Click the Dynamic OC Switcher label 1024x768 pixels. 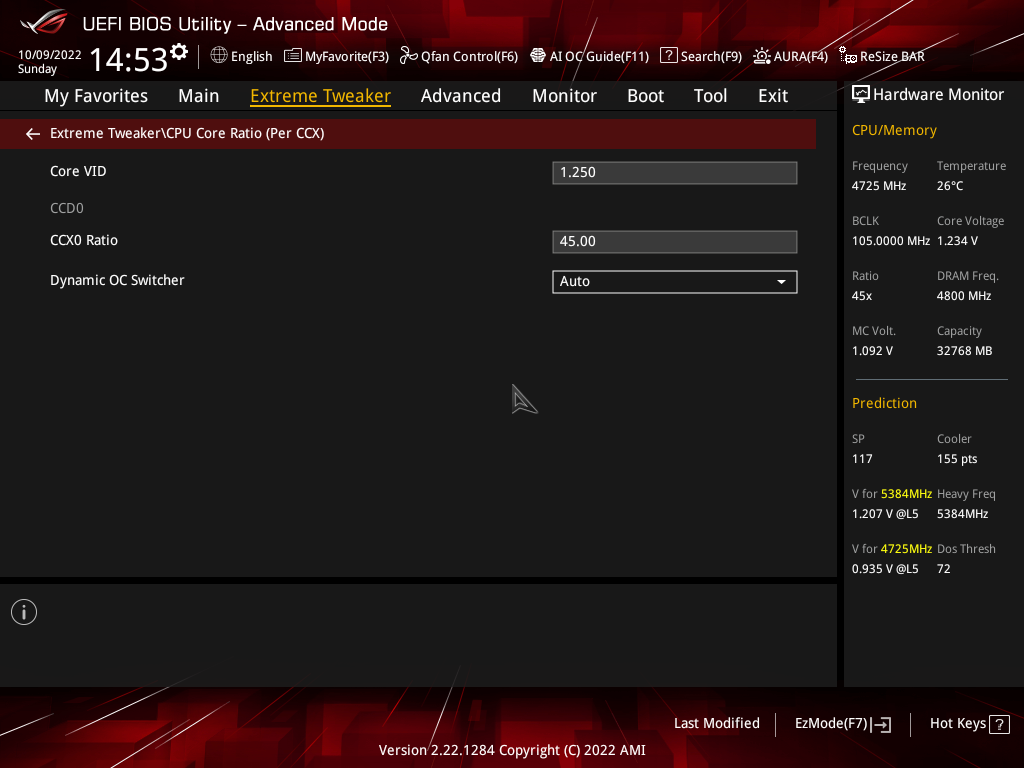117,280
